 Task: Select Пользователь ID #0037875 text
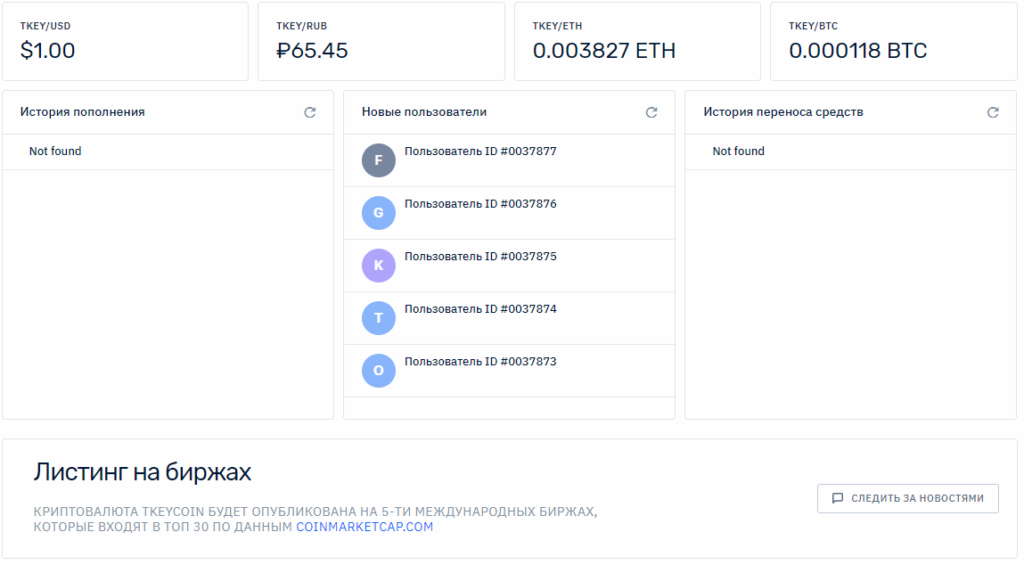coord(481,257)
